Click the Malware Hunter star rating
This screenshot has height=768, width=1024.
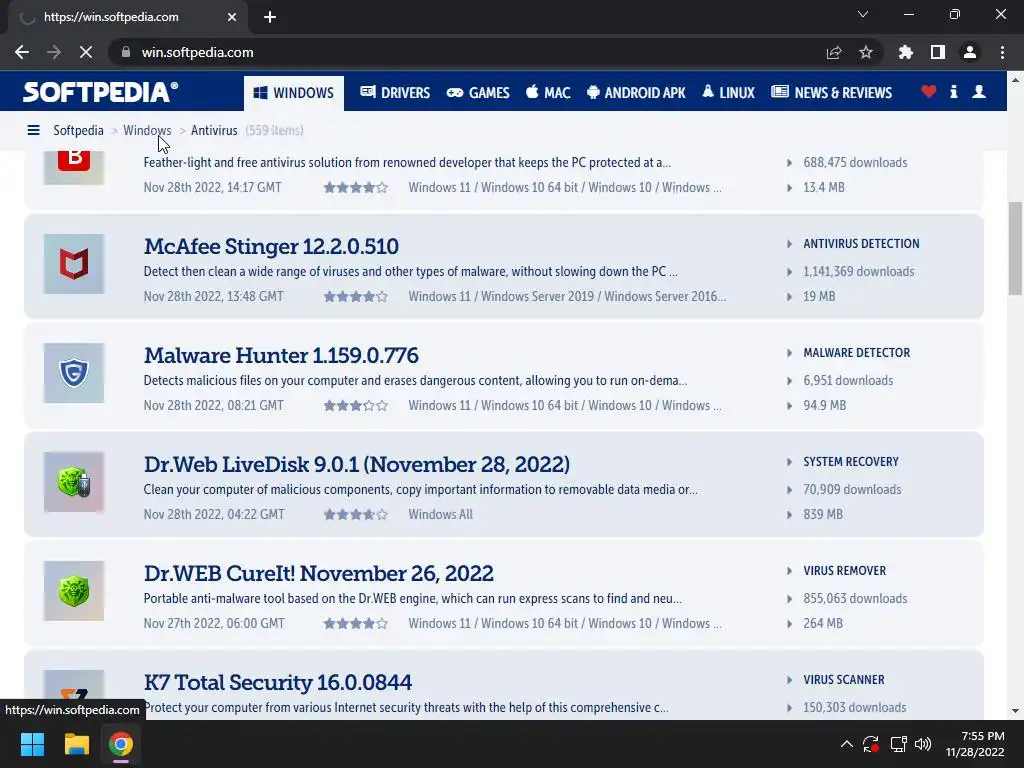coord(356,406)
